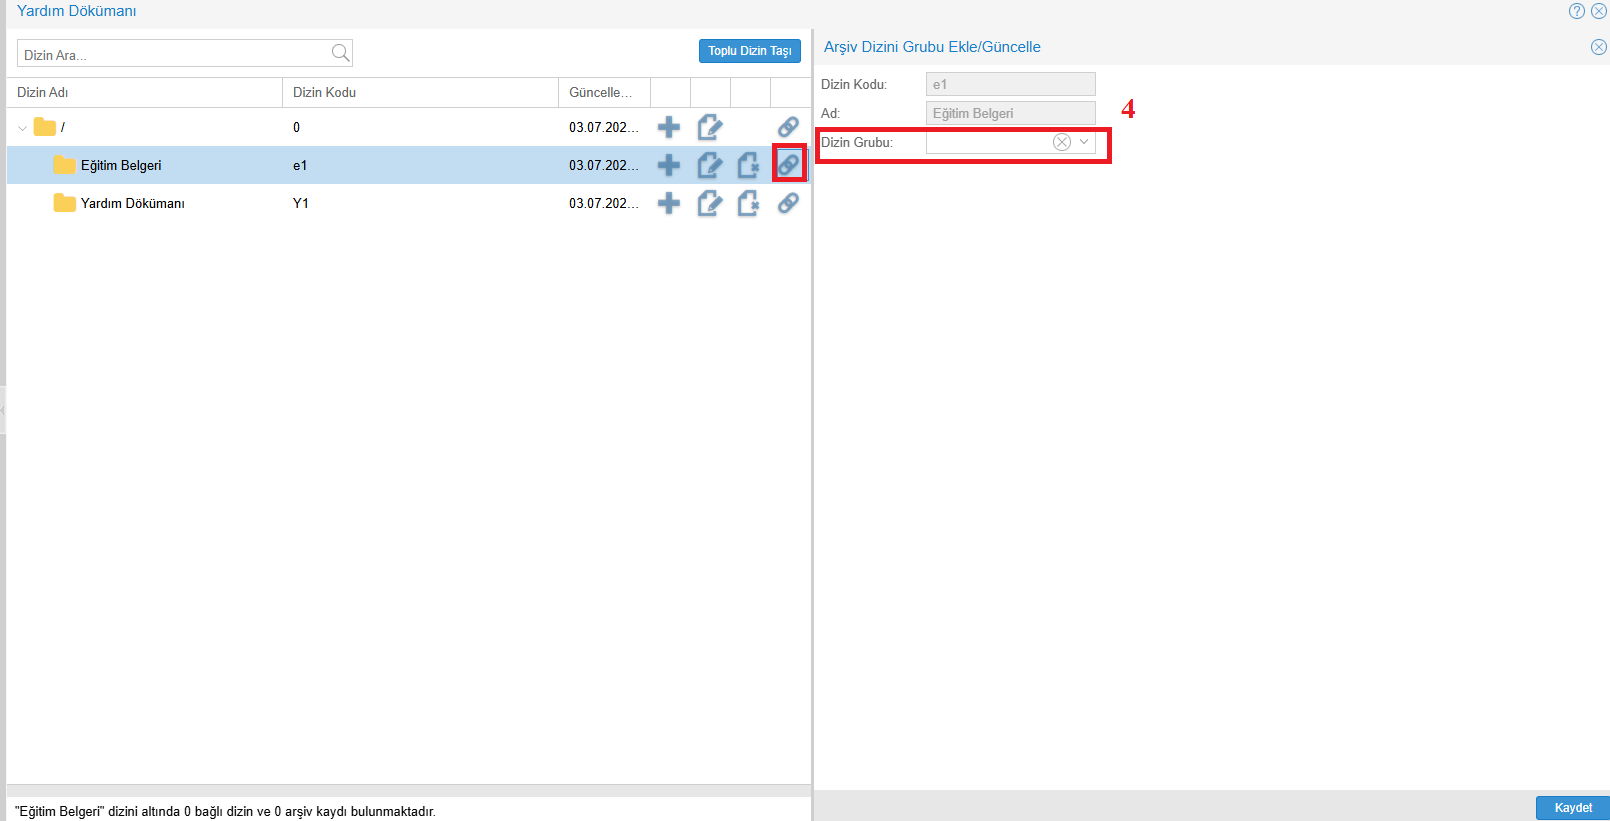Click the link icon in root folder row
The image size is (1610, 821).
click(788, 127)
